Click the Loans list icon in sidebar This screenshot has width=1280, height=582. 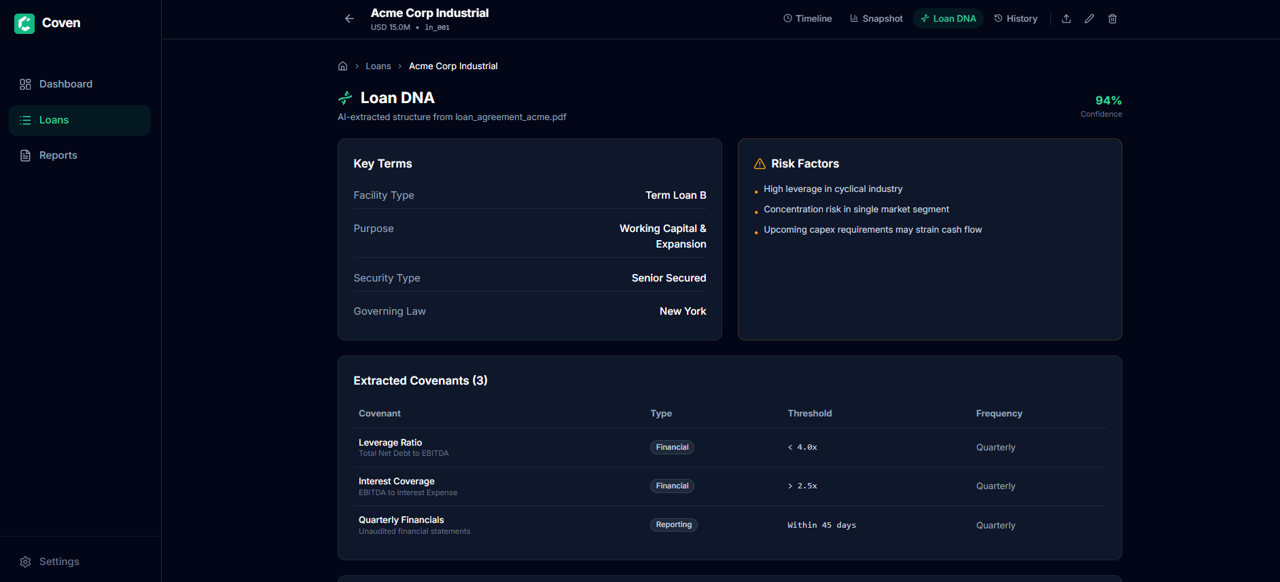[26, 120]
